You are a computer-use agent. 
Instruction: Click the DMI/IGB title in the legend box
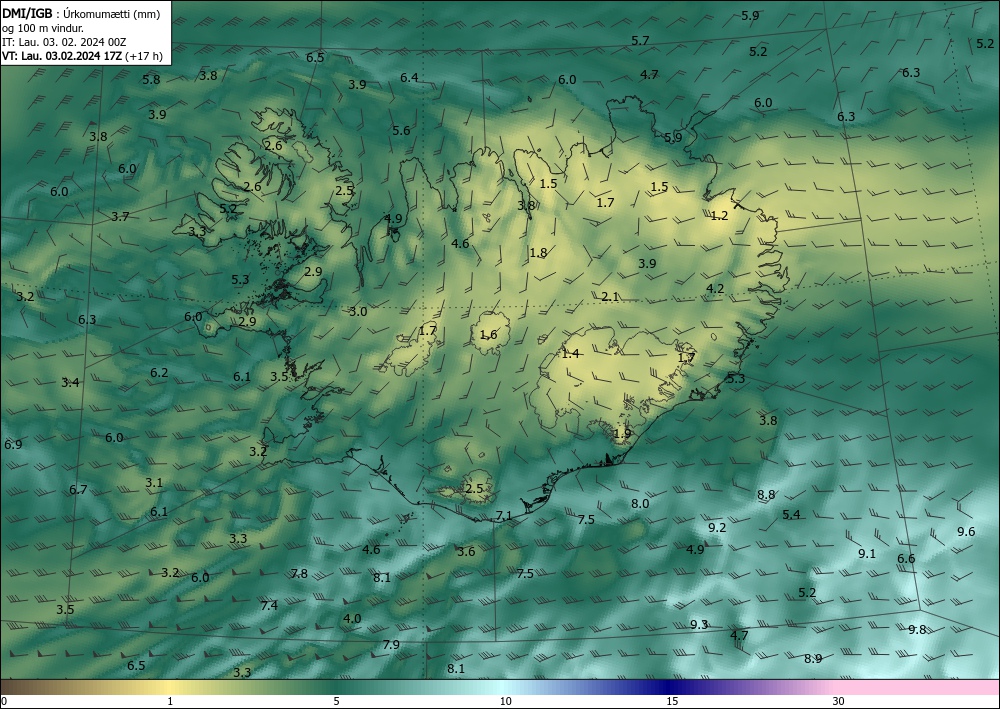click(x=27, y=13)
